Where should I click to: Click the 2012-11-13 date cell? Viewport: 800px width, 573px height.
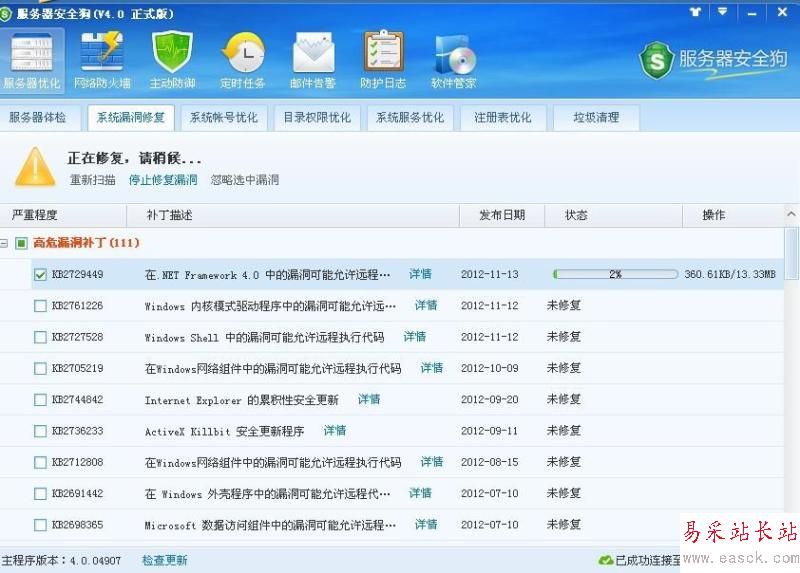[489, 275]
